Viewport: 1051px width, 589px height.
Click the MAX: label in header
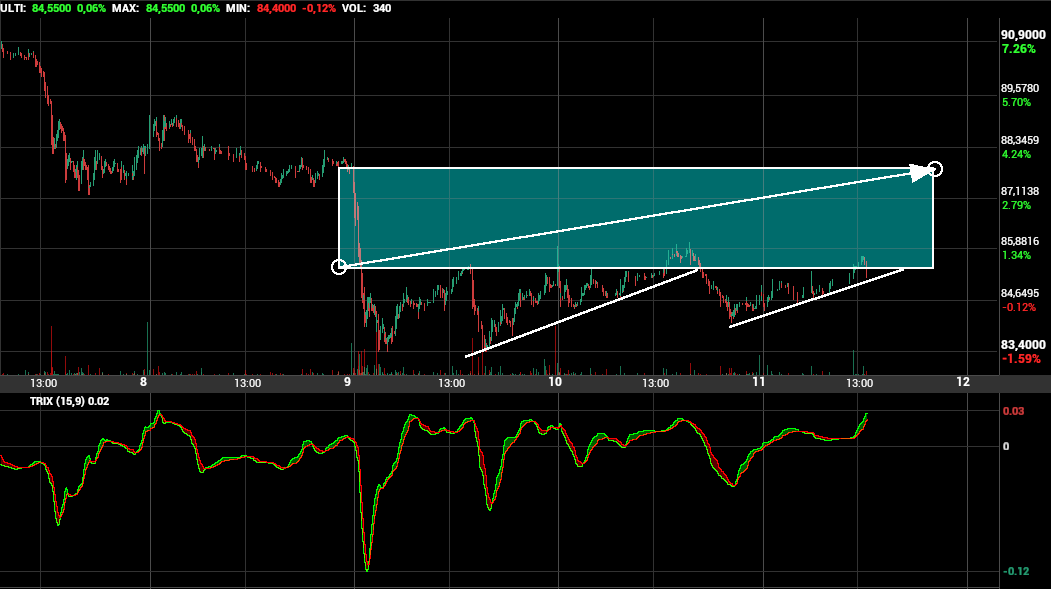pos(125,9)
